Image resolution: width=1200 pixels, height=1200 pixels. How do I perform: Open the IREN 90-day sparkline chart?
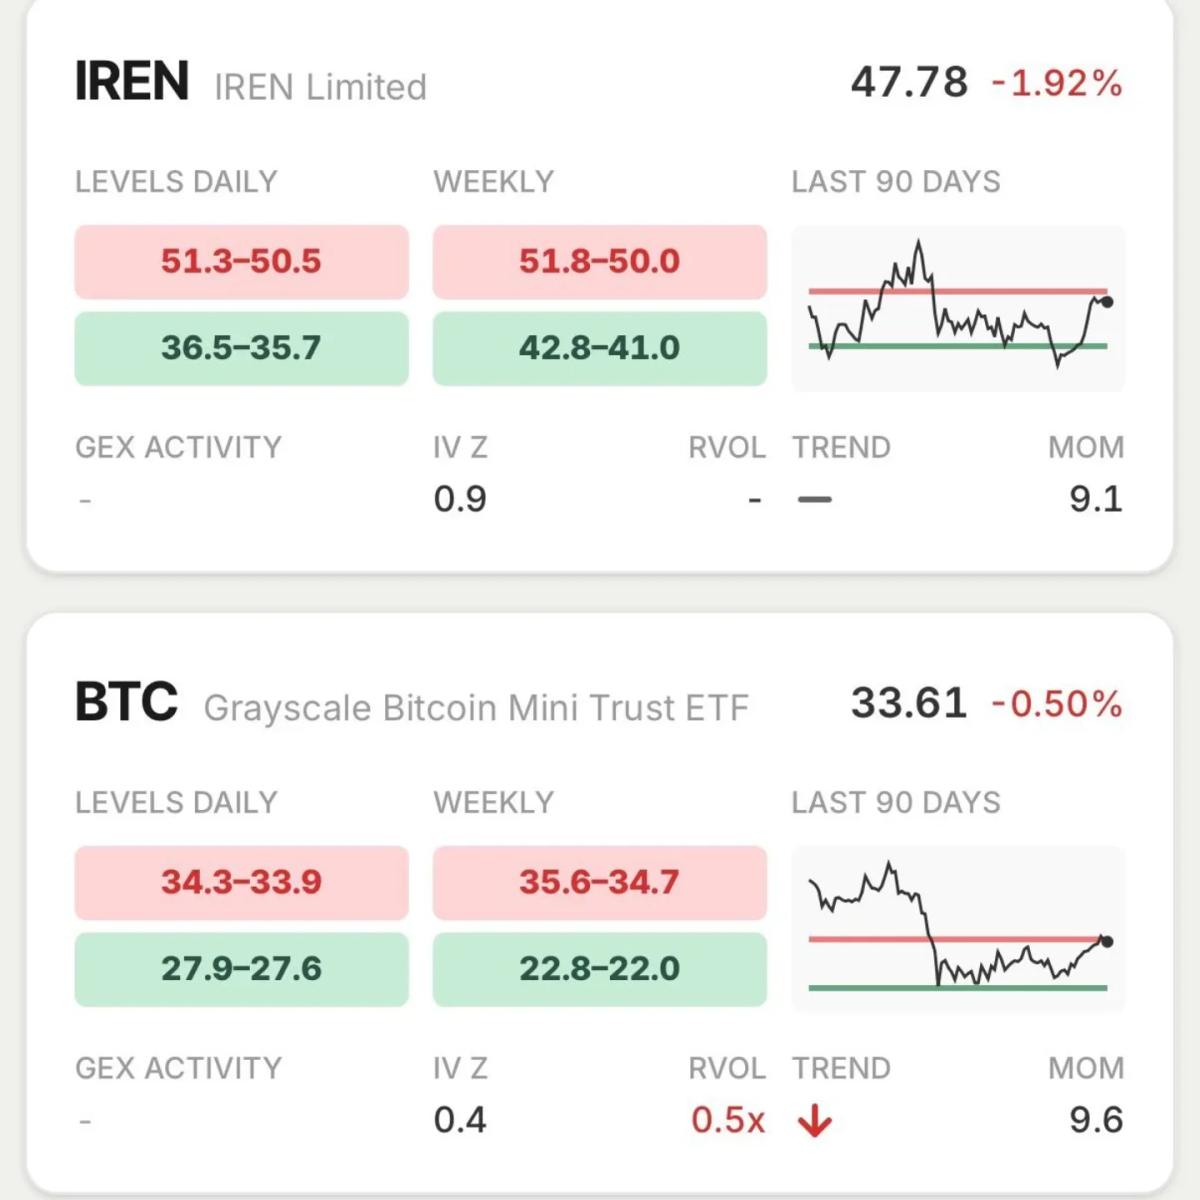(958, 306)
